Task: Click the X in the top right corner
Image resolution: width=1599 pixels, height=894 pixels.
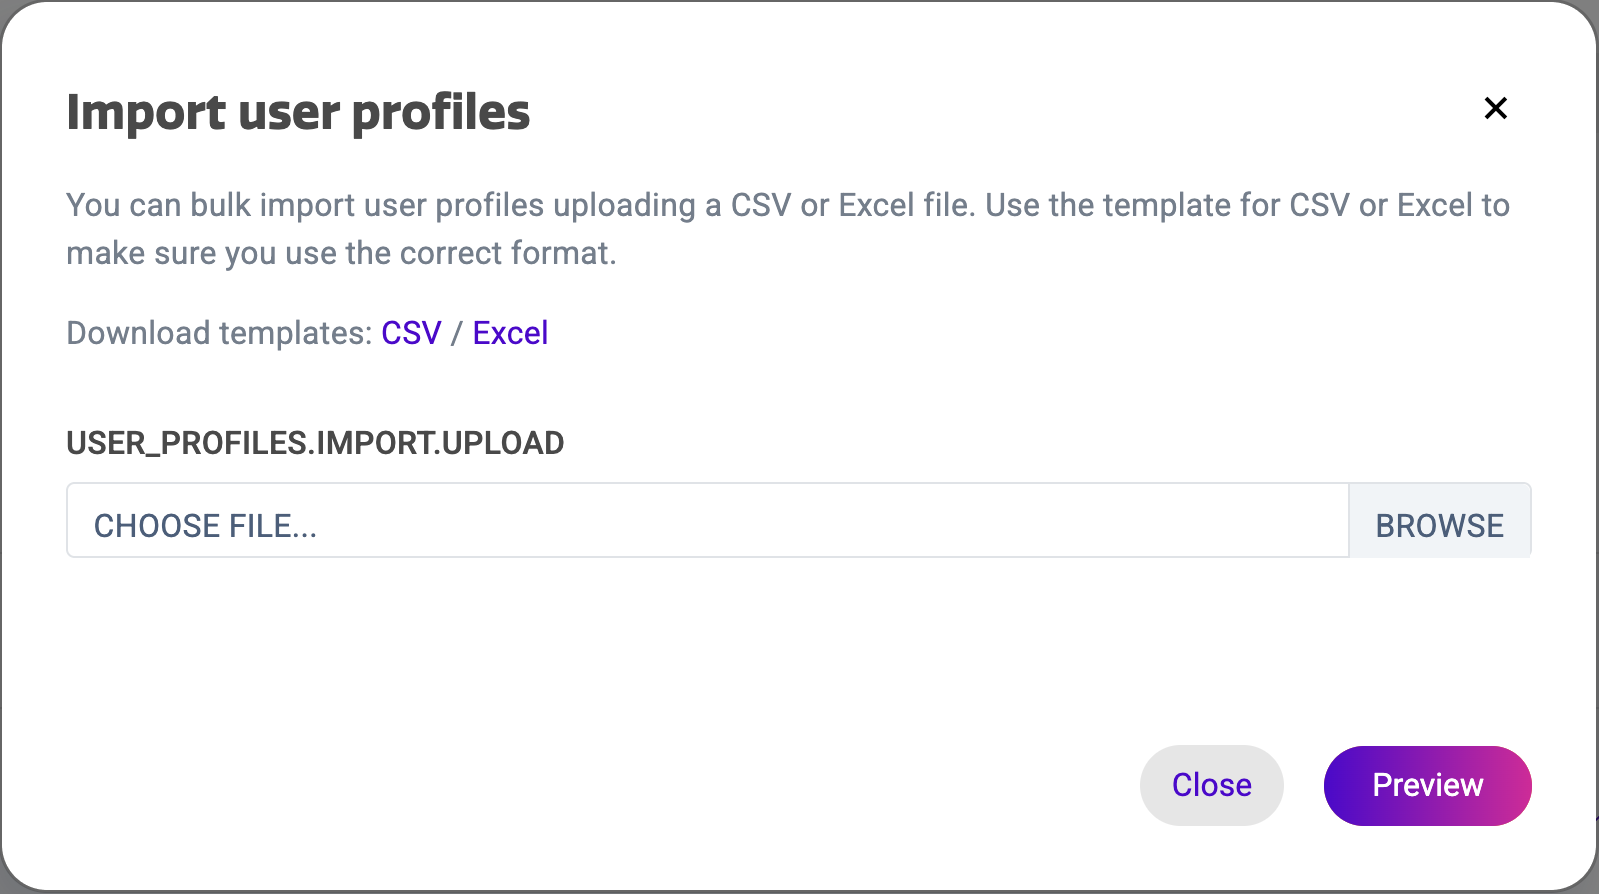Action: click(x=1495, y=108)
